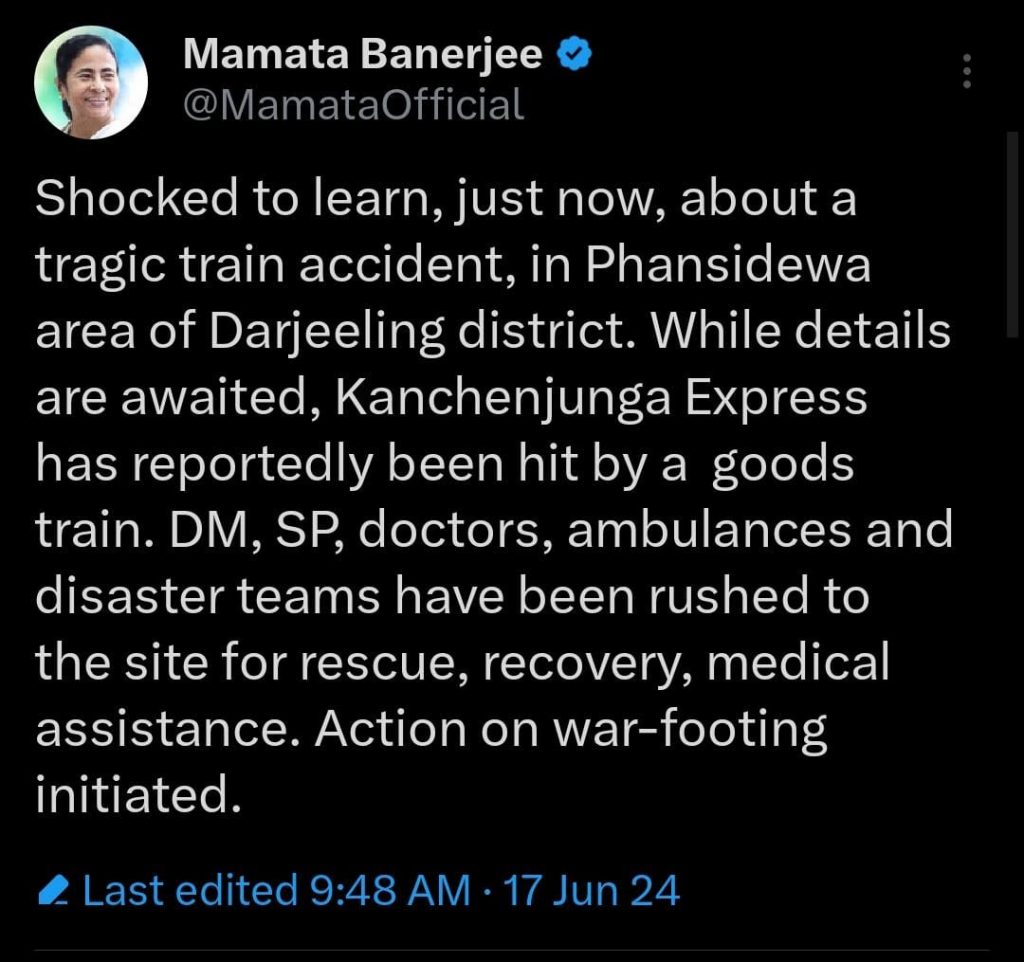Click "Kanchenjunga" in the tweet text
This screenshot has height=962, width=1024.
point(494,398)
